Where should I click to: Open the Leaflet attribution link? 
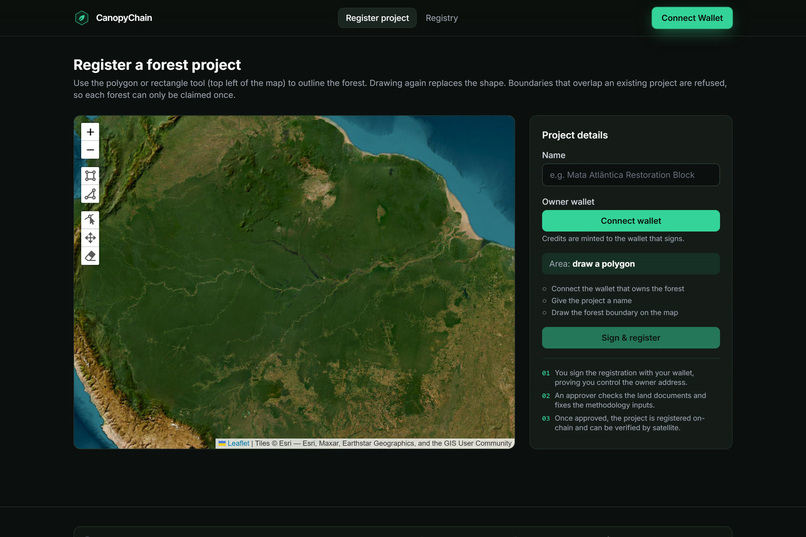tap(238, 443)
